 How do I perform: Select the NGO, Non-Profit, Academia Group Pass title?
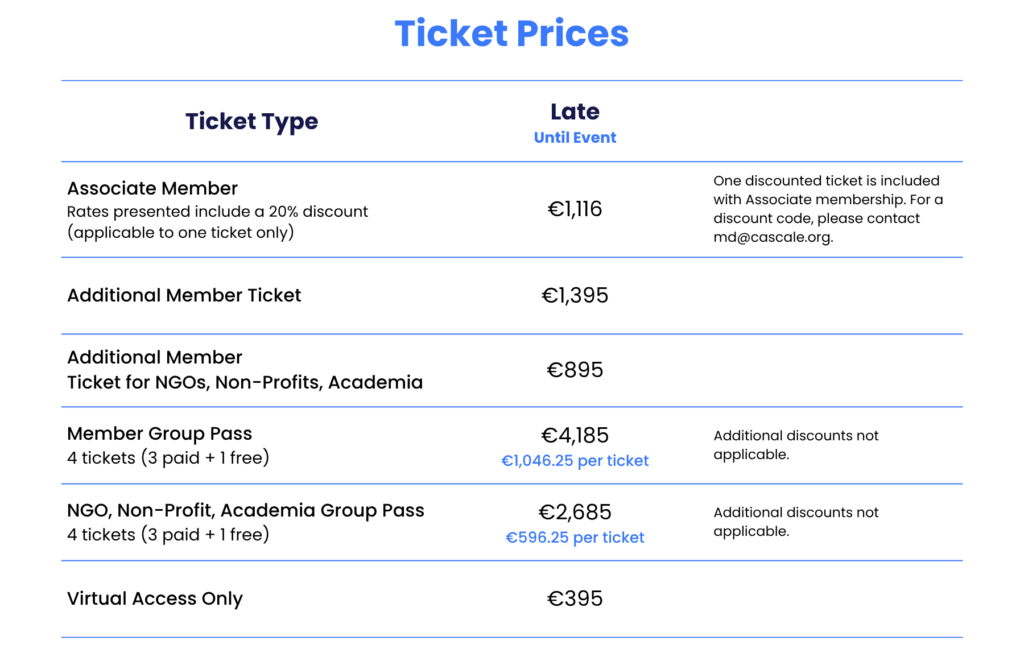246,510
